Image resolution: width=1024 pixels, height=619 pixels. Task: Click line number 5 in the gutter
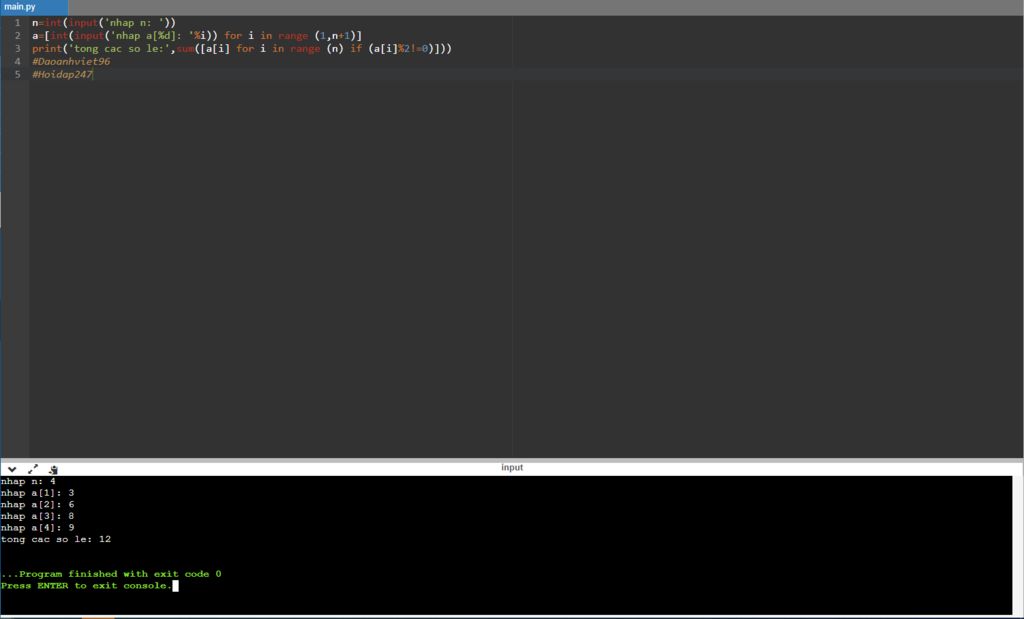(18, 75)
